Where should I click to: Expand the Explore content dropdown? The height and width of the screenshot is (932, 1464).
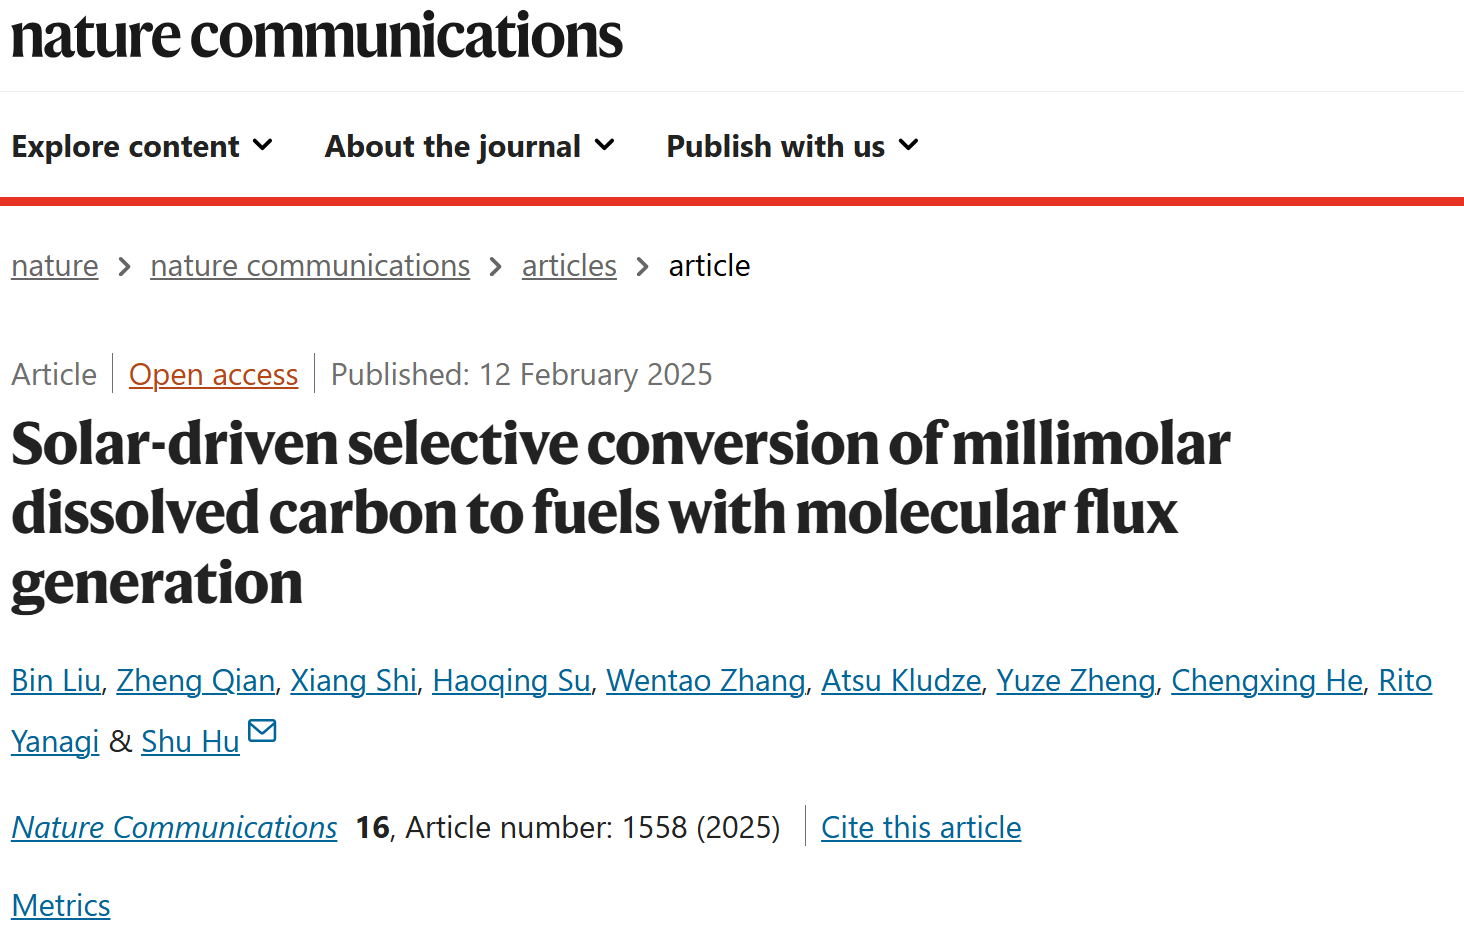pyautogui.click(x=142, y=146)
